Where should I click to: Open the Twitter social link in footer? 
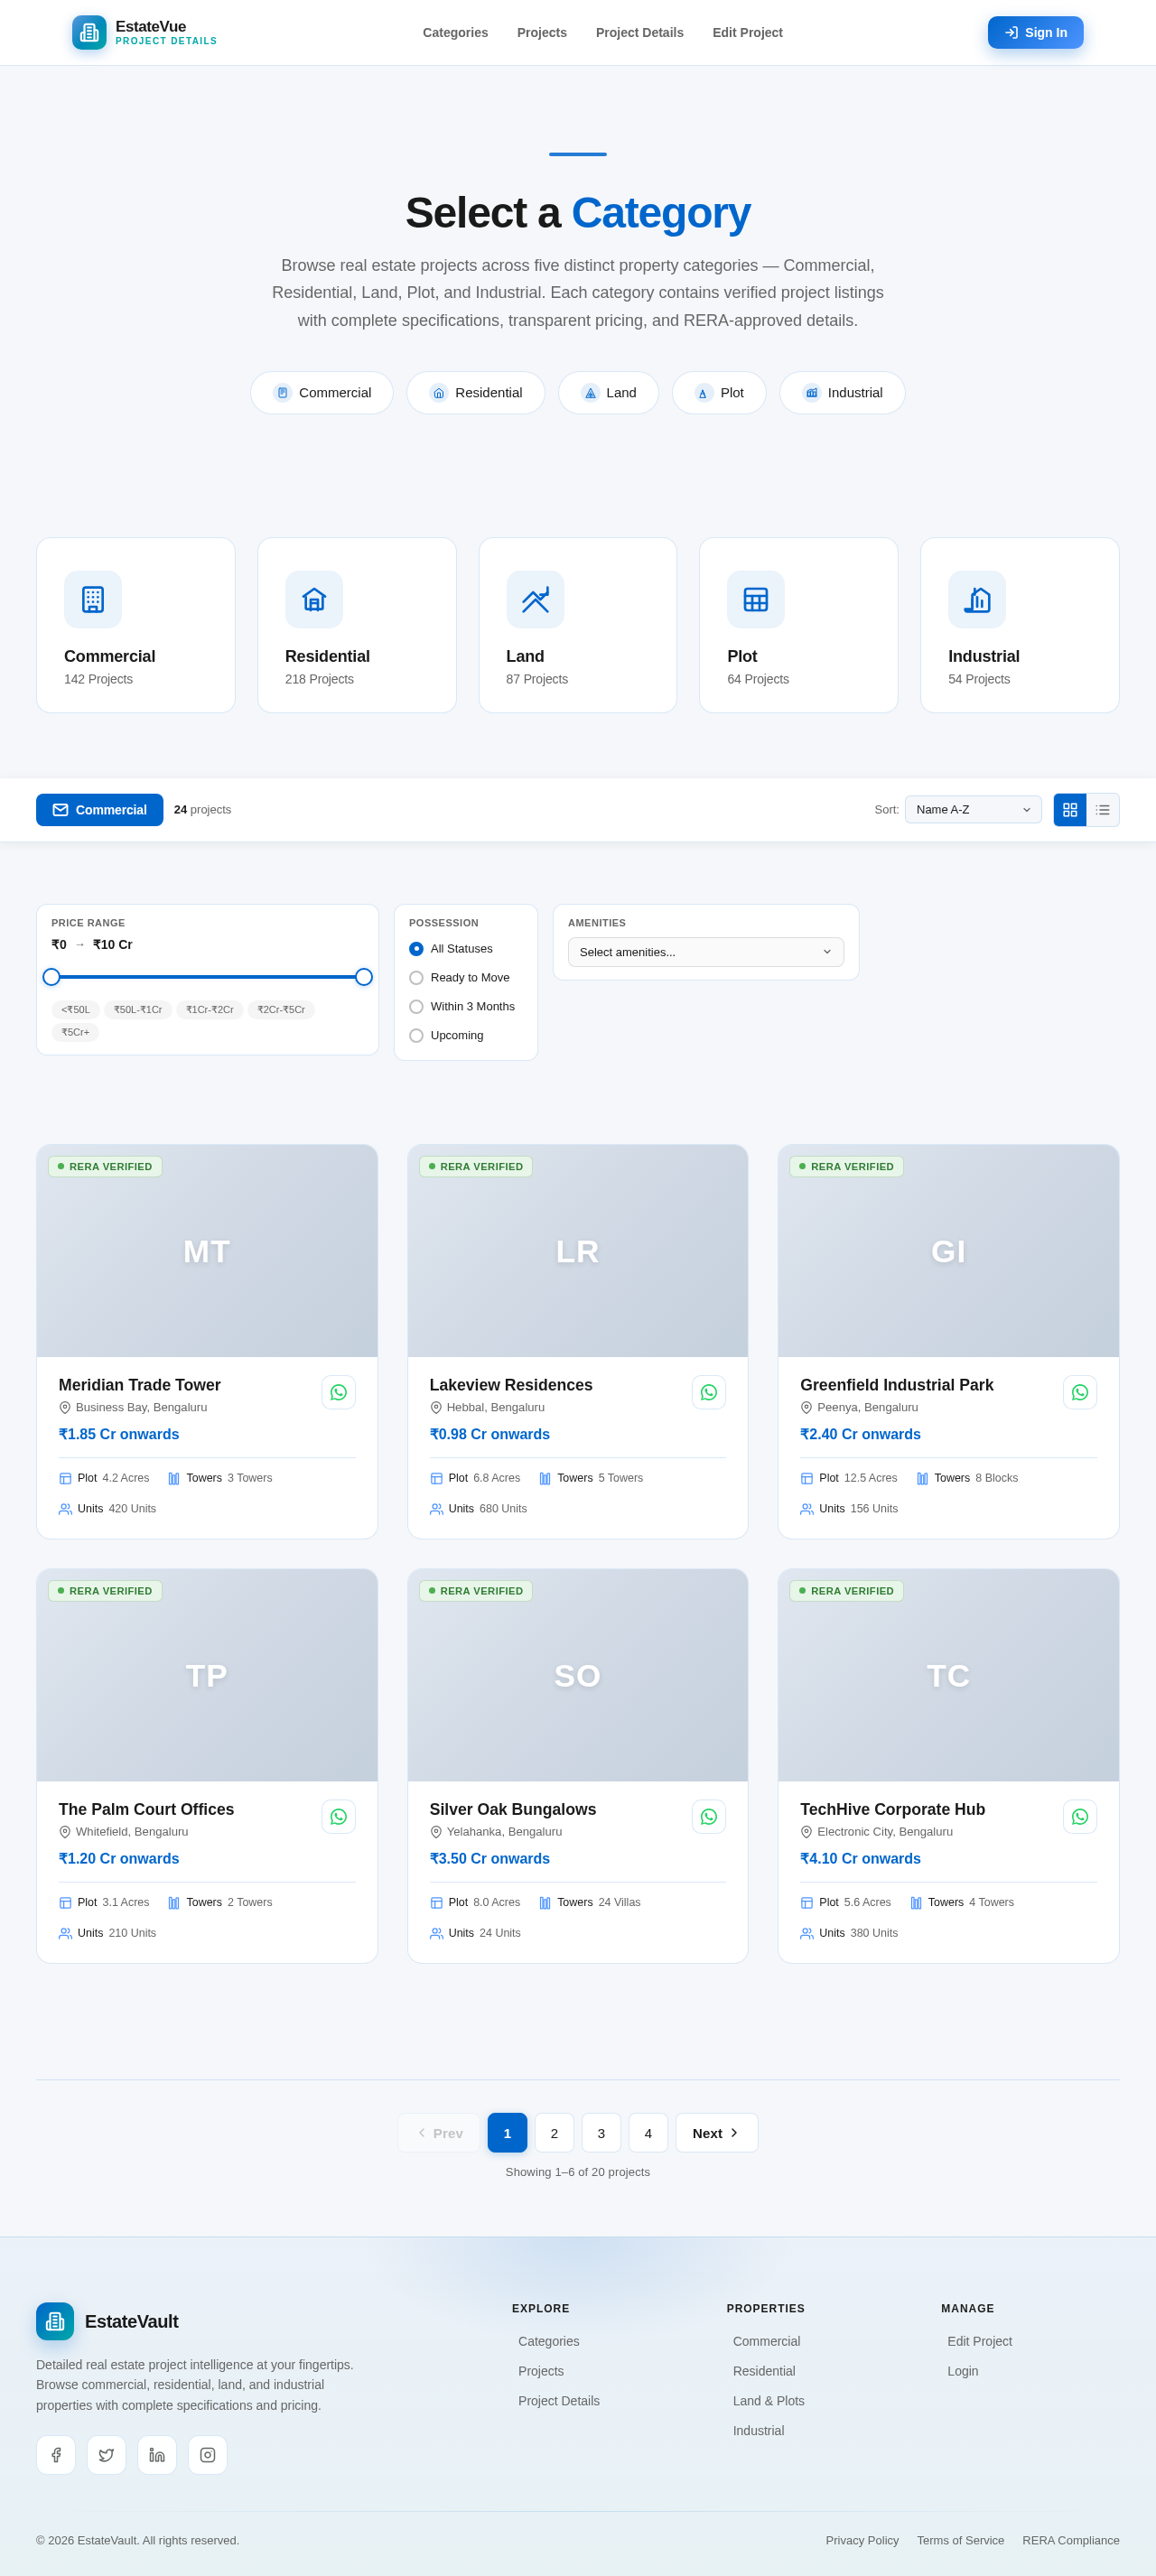click(x=106, y=2454)
